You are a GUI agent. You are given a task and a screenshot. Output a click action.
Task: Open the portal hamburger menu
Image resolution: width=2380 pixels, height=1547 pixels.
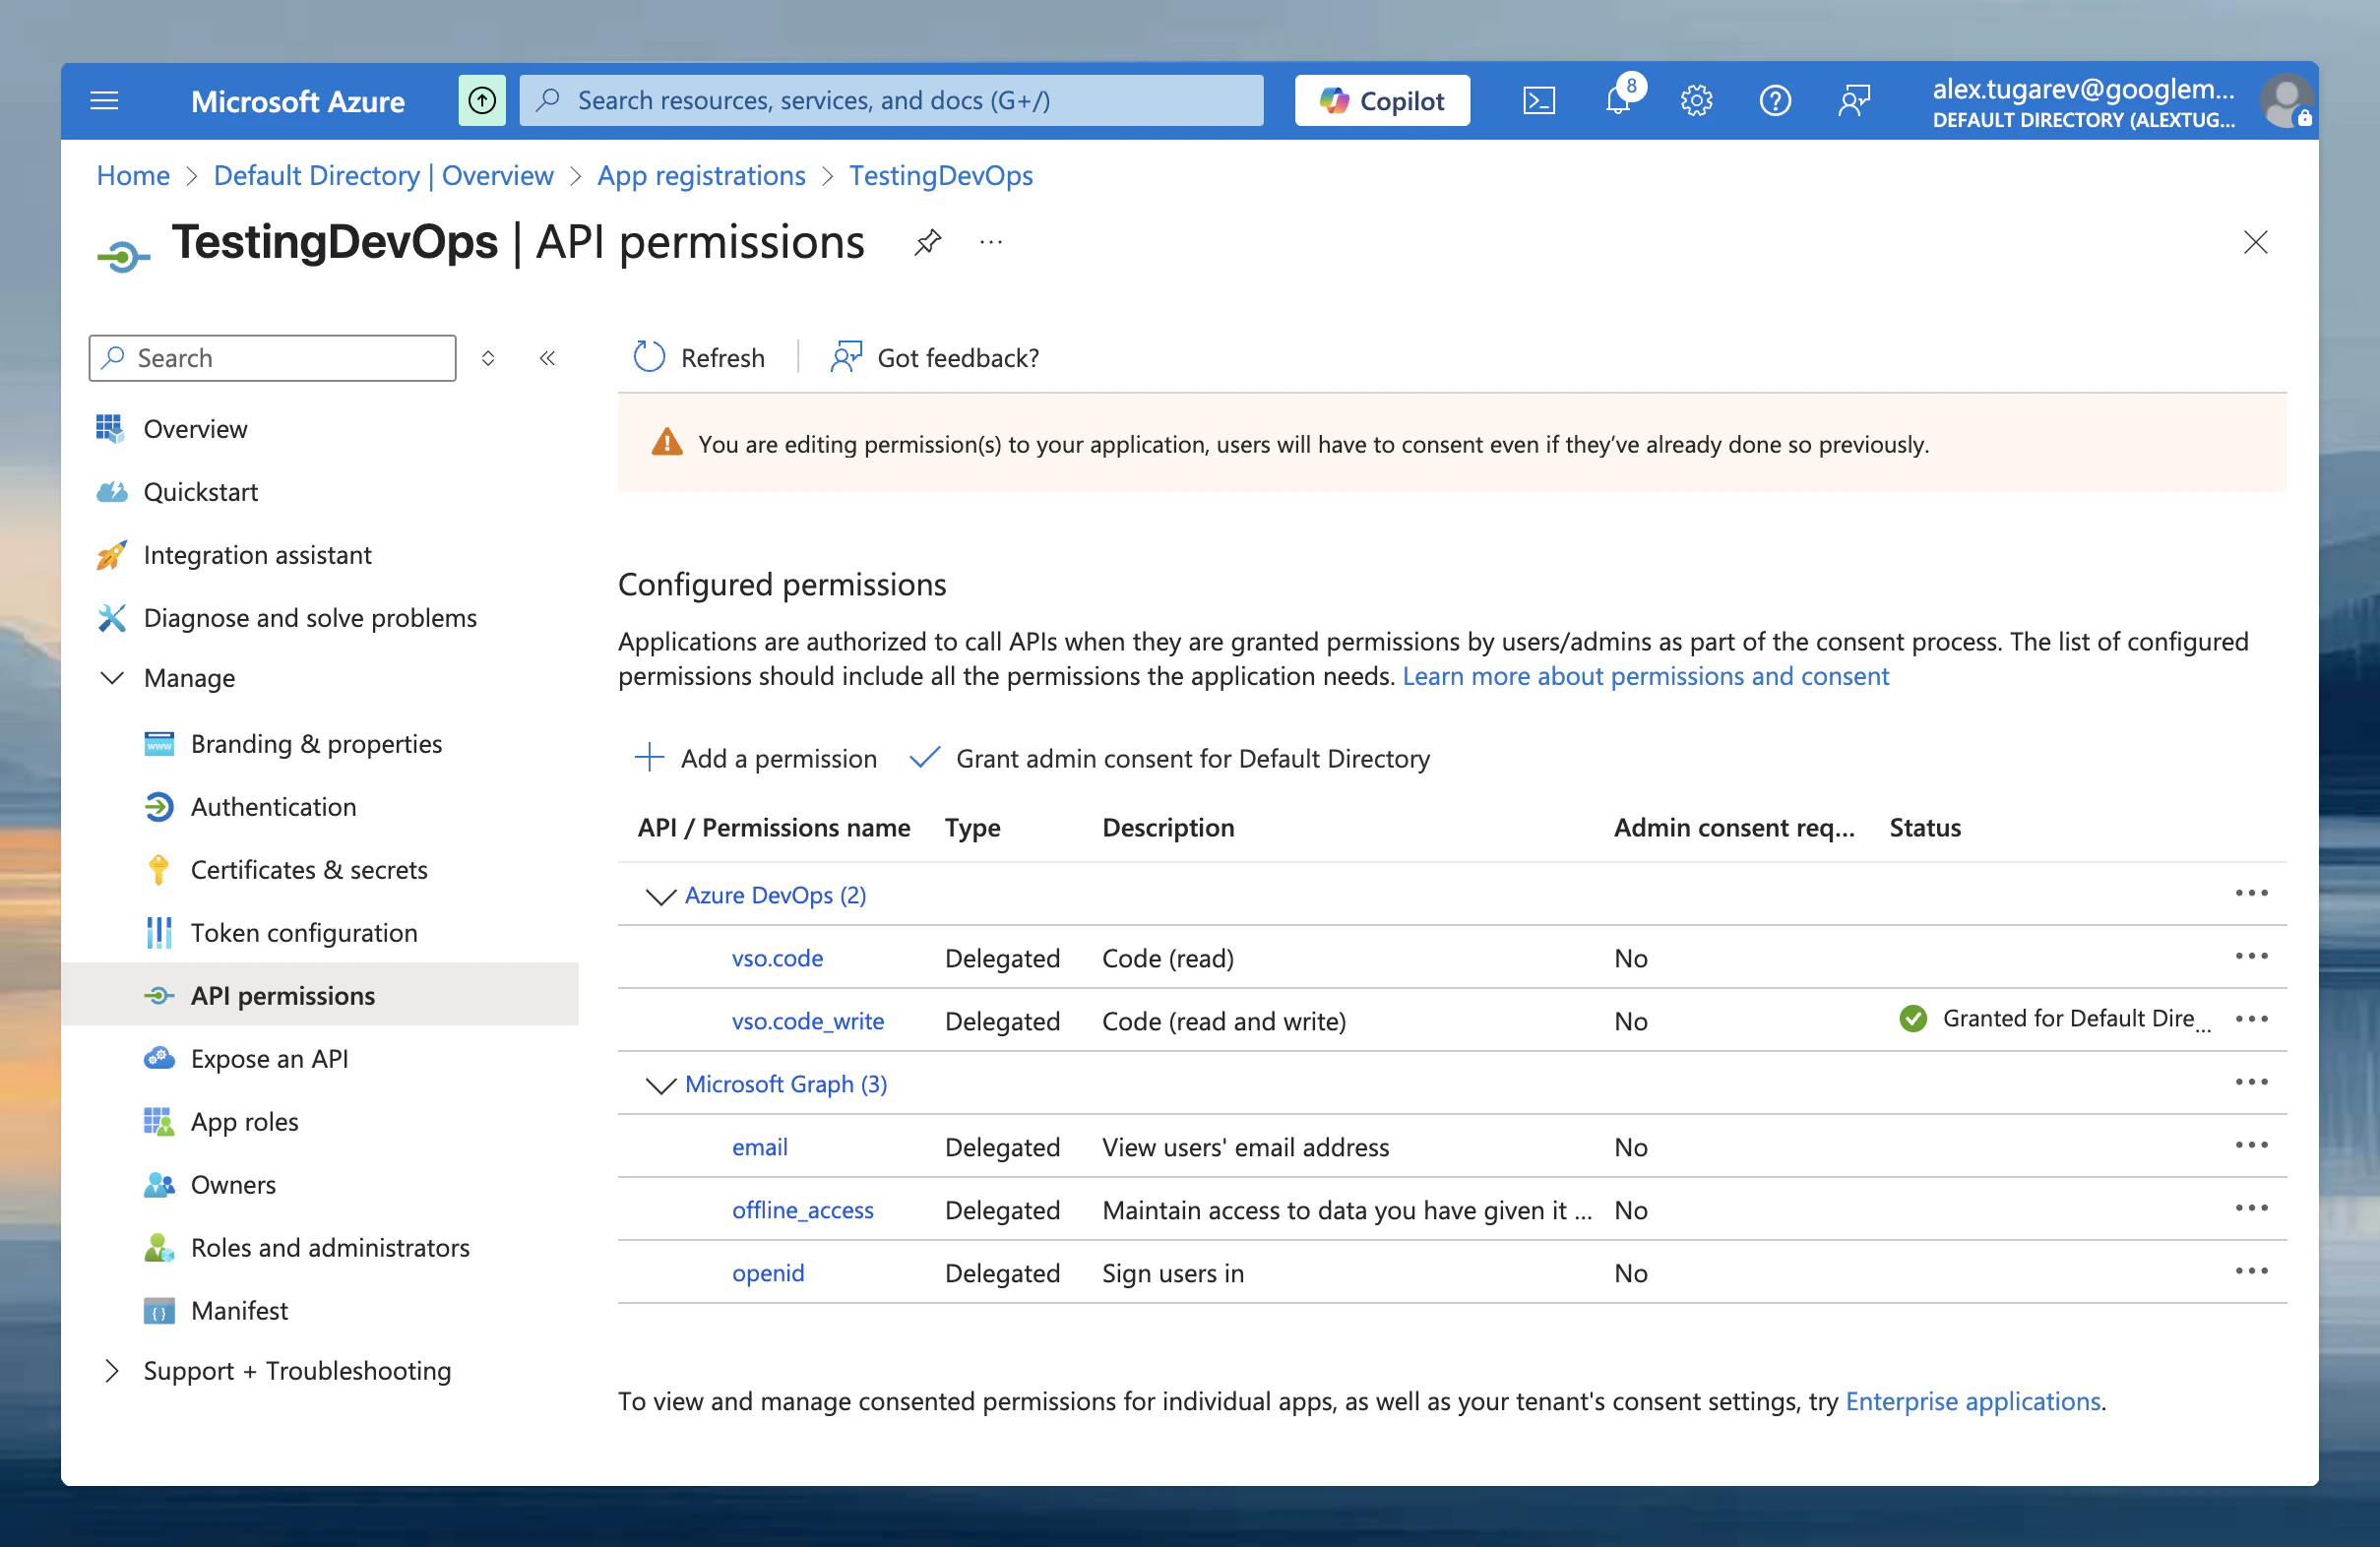click(x=104, y=100)
